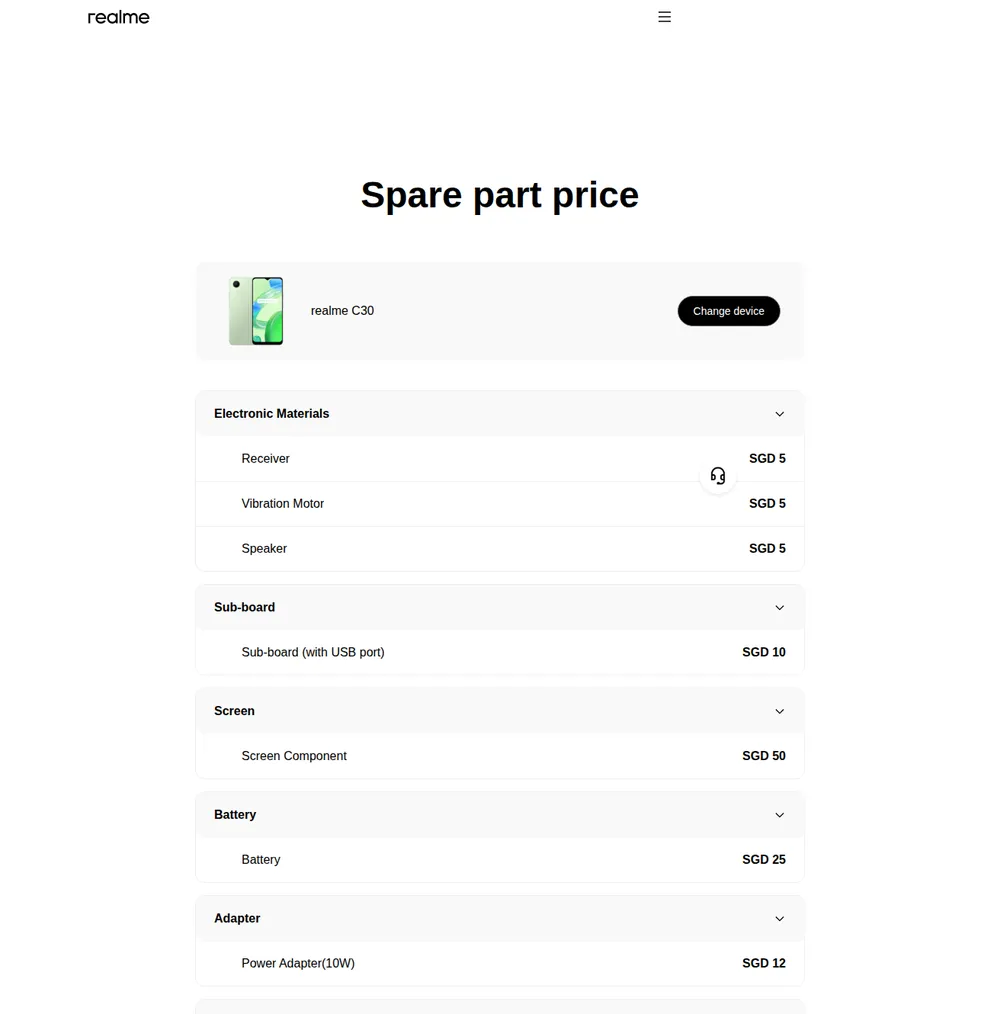Viewport: 1000px width, 1014px height.
Task: Click the realme C30 phone image
Action: (x=256, y=311)
